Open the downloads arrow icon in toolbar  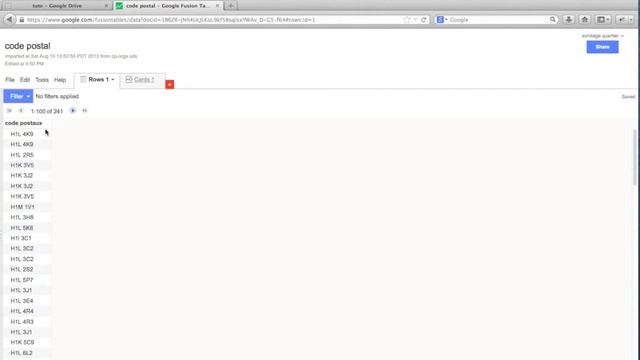tap(569, 19)
